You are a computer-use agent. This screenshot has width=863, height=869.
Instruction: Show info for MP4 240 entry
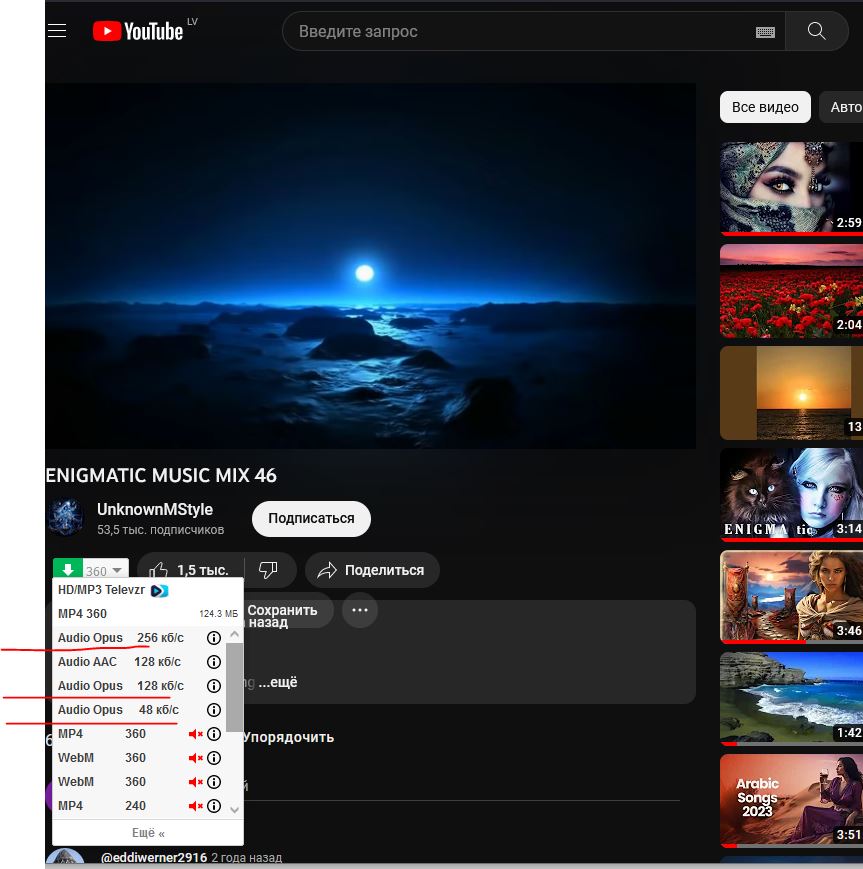point(213,806)
